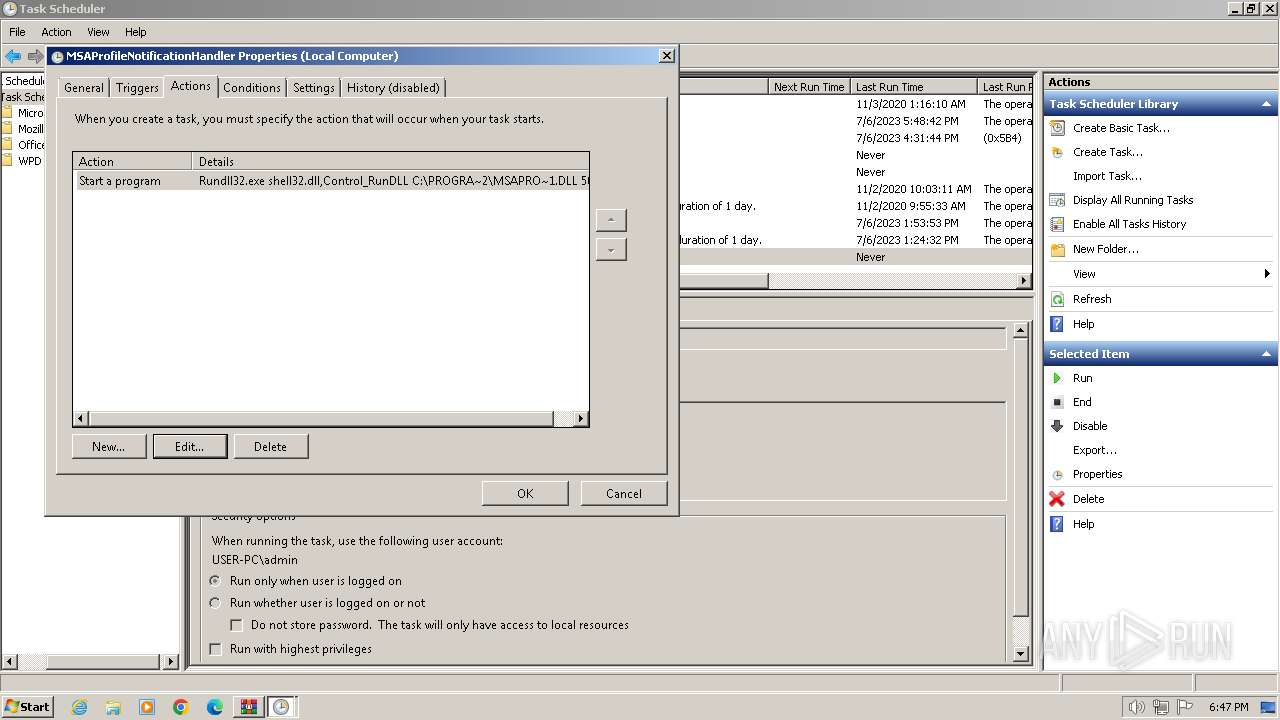Open Internet Explorer from taskbar
1280x720 pixels.
point(79,707)
